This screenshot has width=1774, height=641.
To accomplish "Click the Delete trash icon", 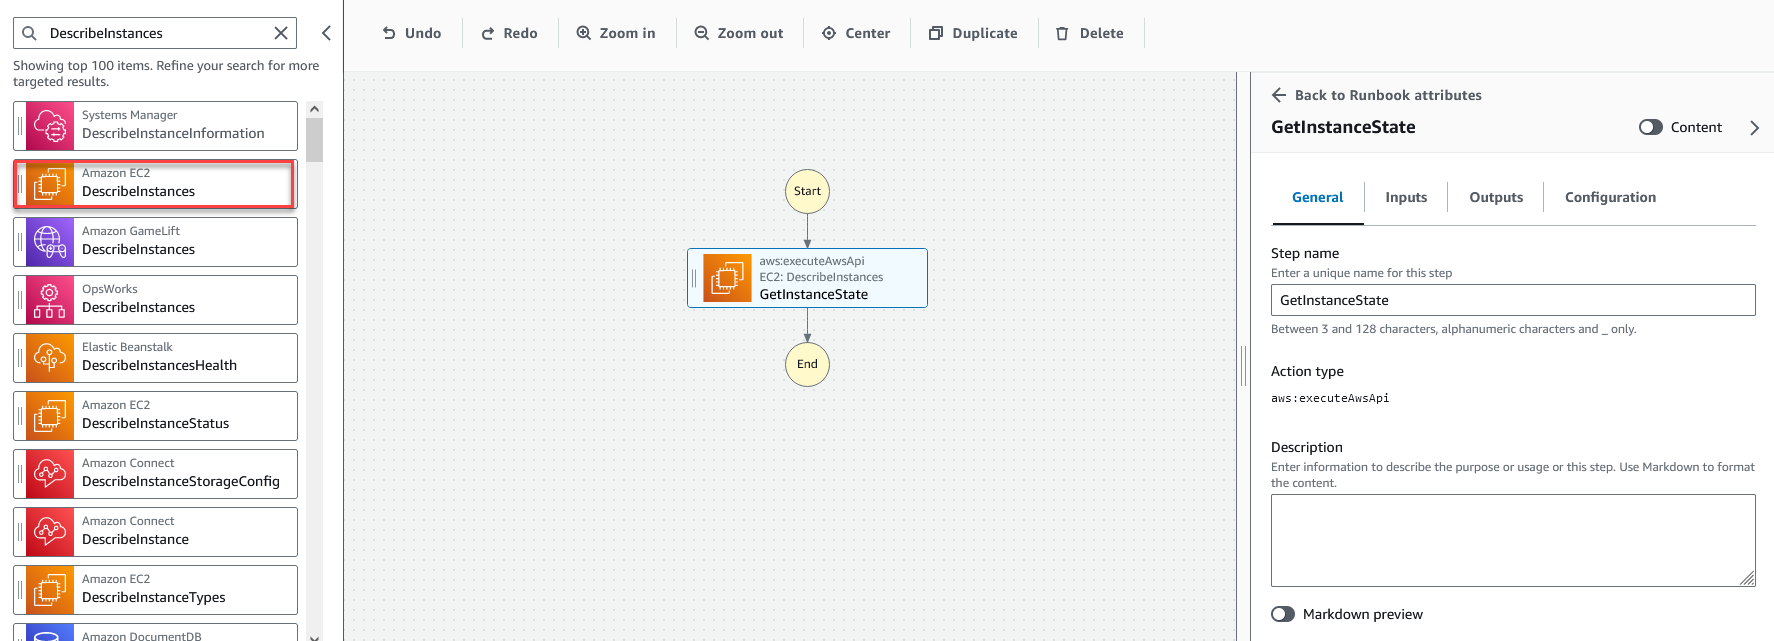I will click(x=1062, y=33).
